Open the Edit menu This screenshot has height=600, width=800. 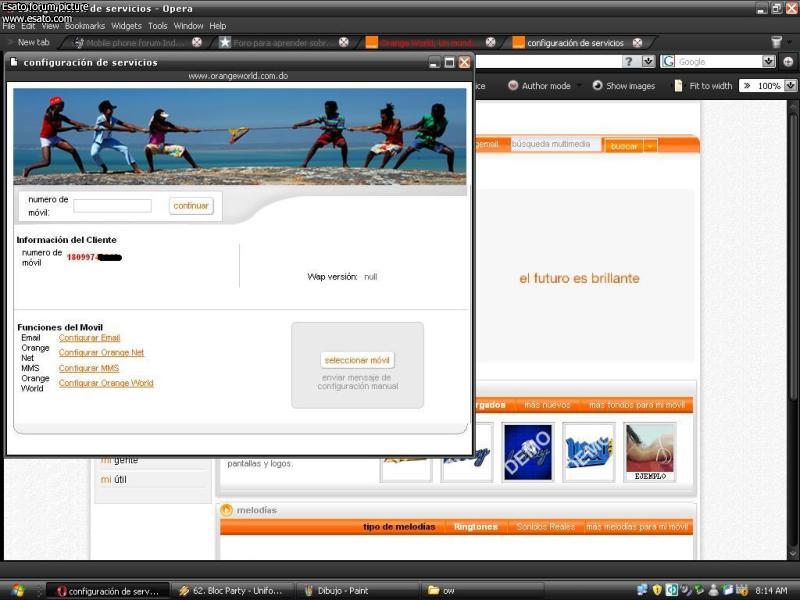pyautogui.click(x=28, y=26)
